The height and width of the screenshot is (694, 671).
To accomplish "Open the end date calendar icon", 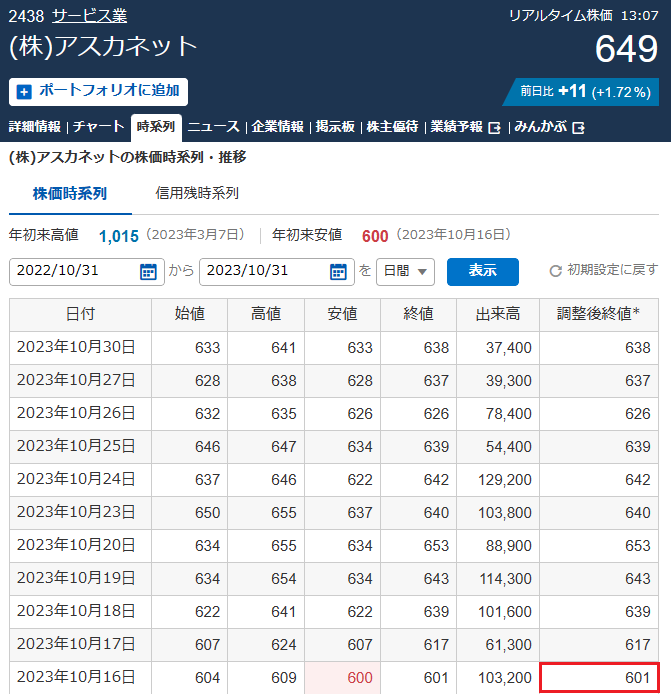I will (x=338, y=271).
